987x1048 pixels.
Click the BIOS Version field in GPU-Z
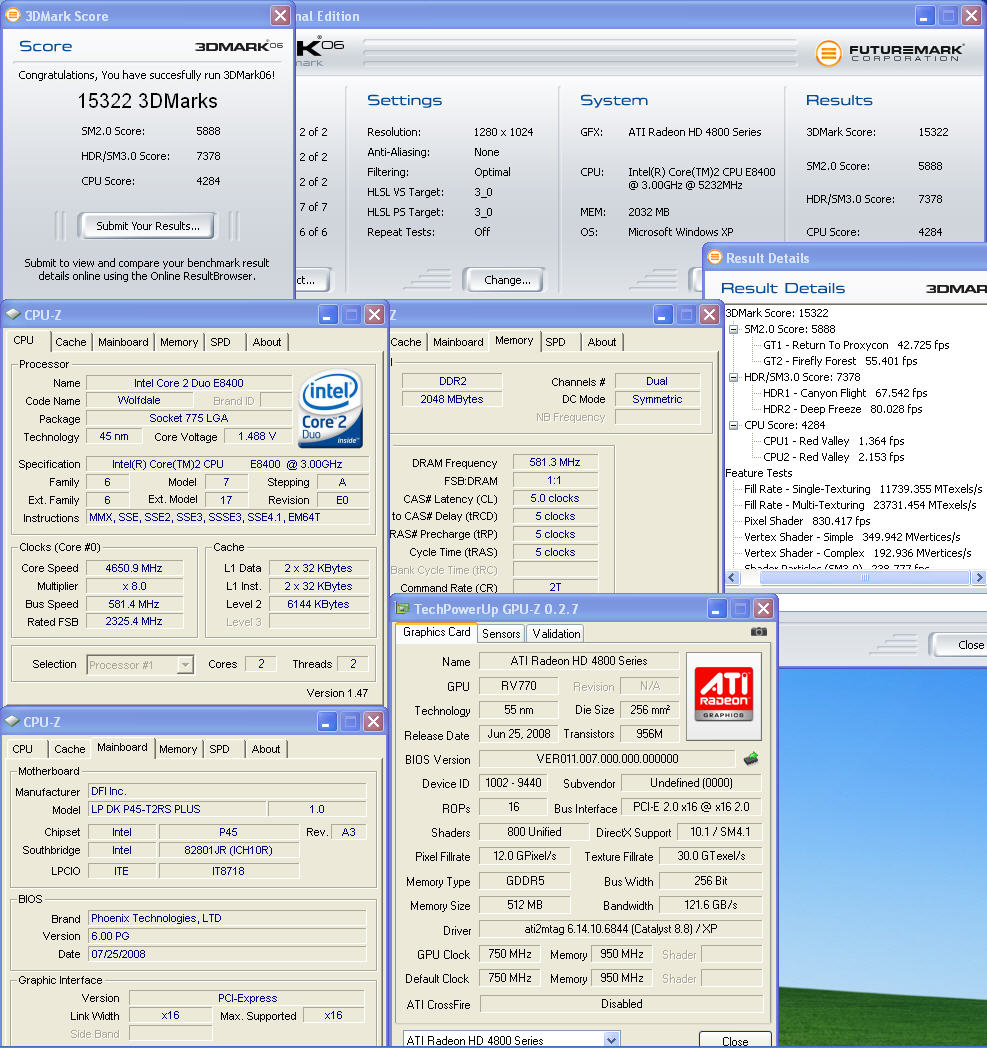607,759
